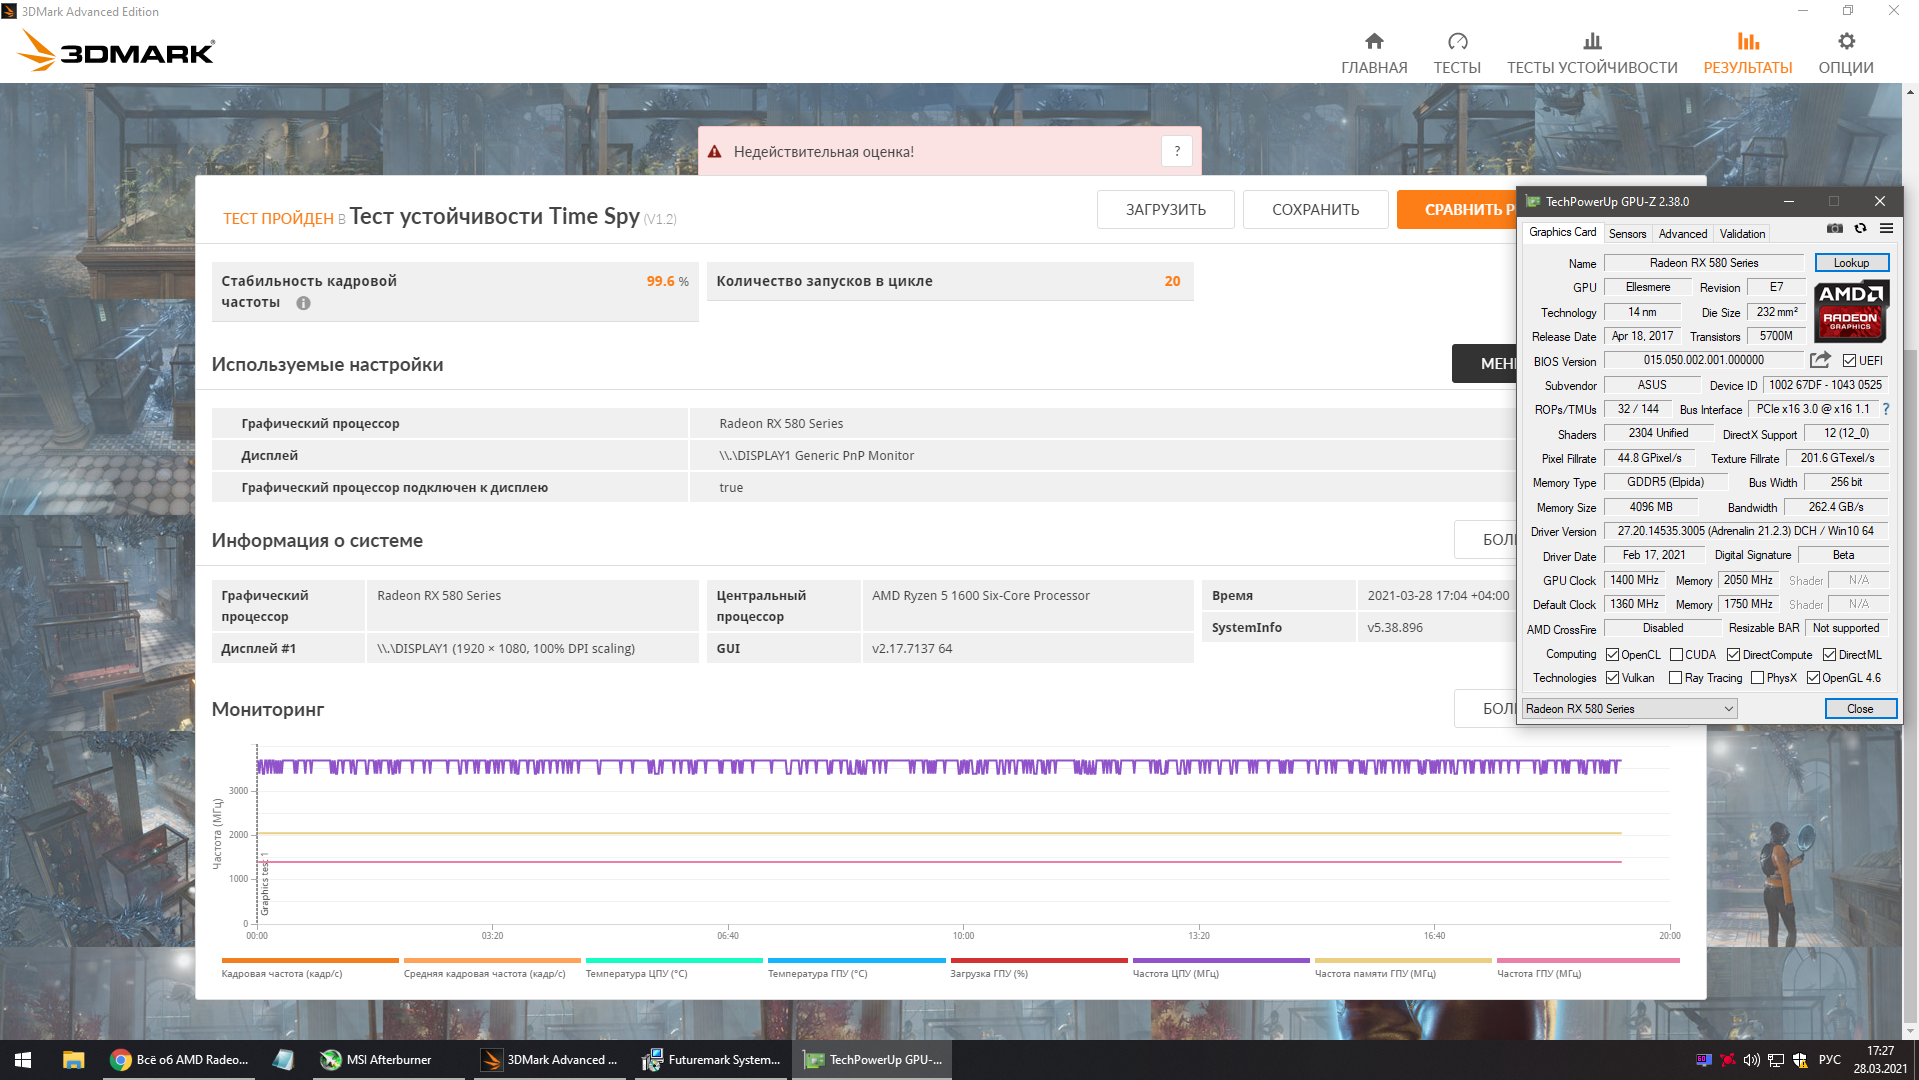The image size is (1919, 1080).
Task: Toggle the CUDA checkbox
Action: click(1676, 655)
